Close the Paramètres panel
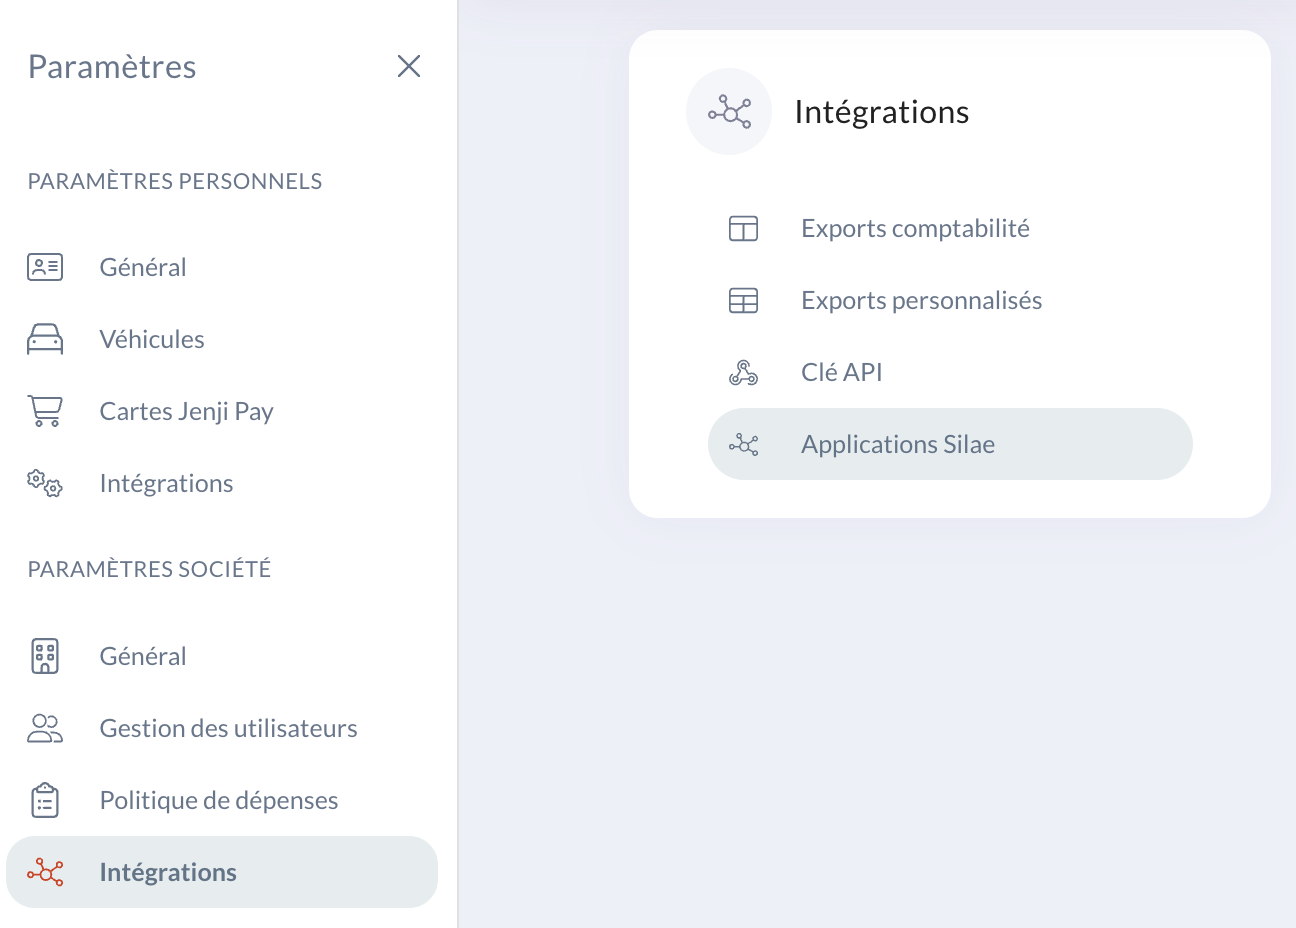This screenshot has height=928, width=1296. [x=409, y=66]
